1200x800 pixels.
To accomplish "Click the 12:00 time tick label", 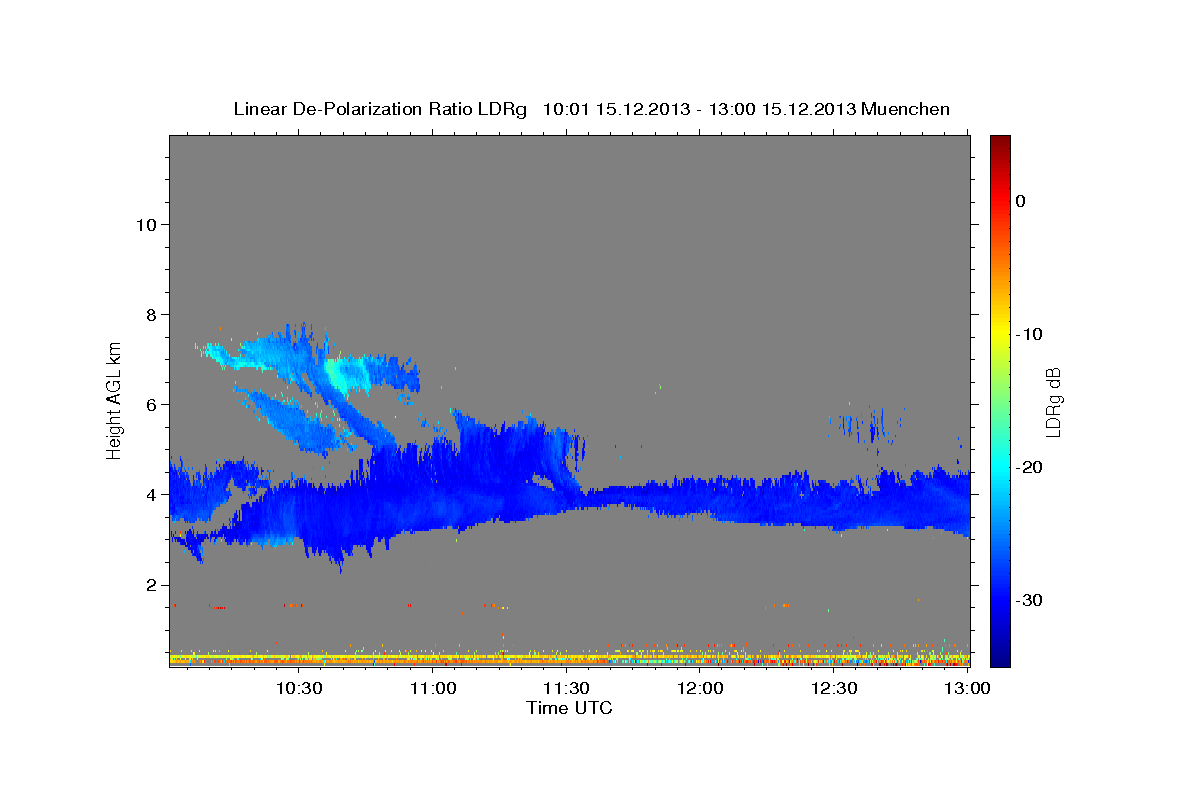I will (700, 688).
